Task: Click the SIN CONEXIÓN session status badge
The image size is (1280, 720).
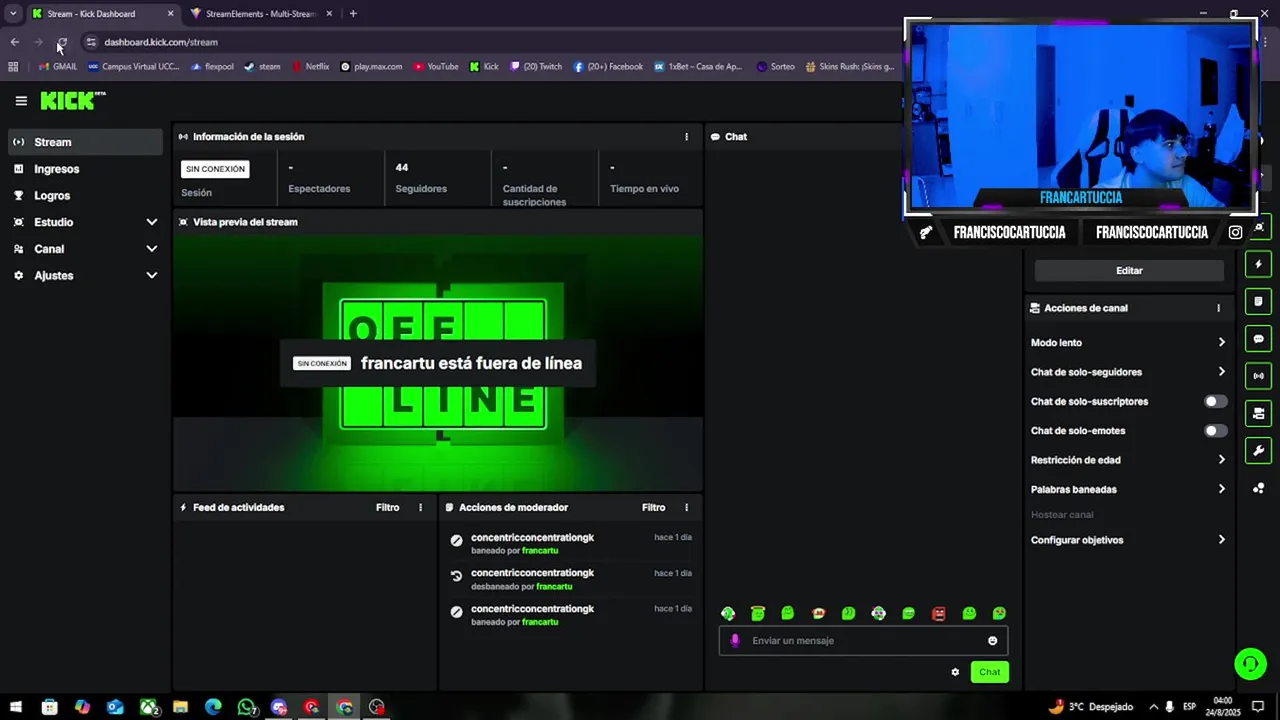Action: (215, 169)
